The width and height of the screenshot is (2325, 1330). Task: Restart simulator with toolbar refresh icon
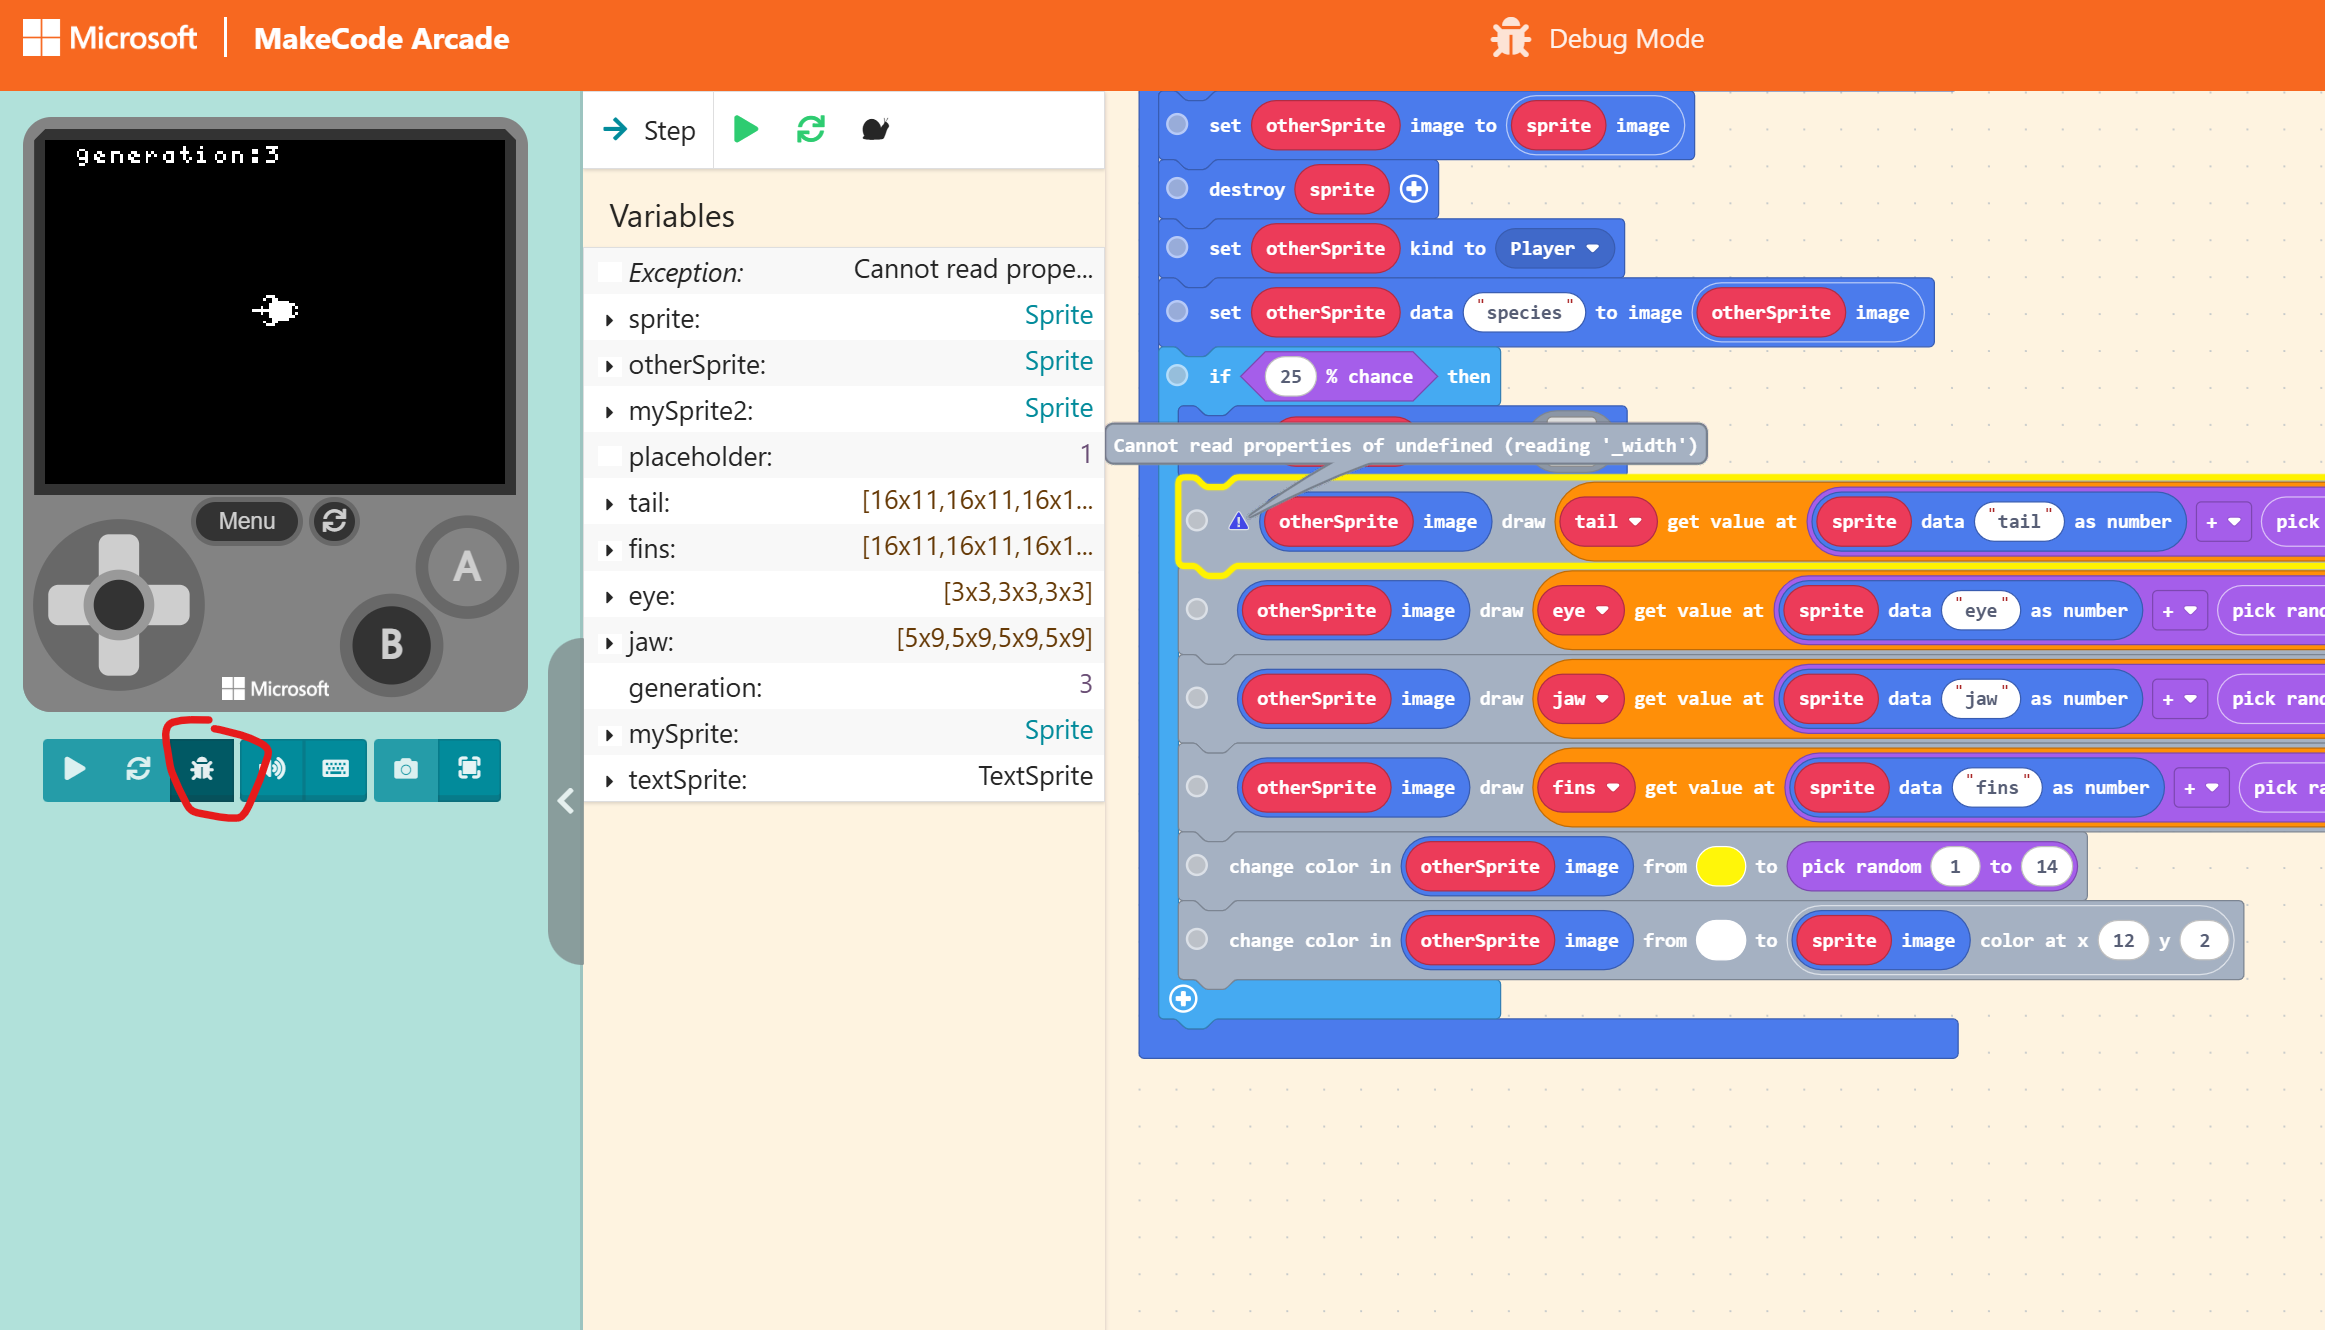click(x=138, y=769)
